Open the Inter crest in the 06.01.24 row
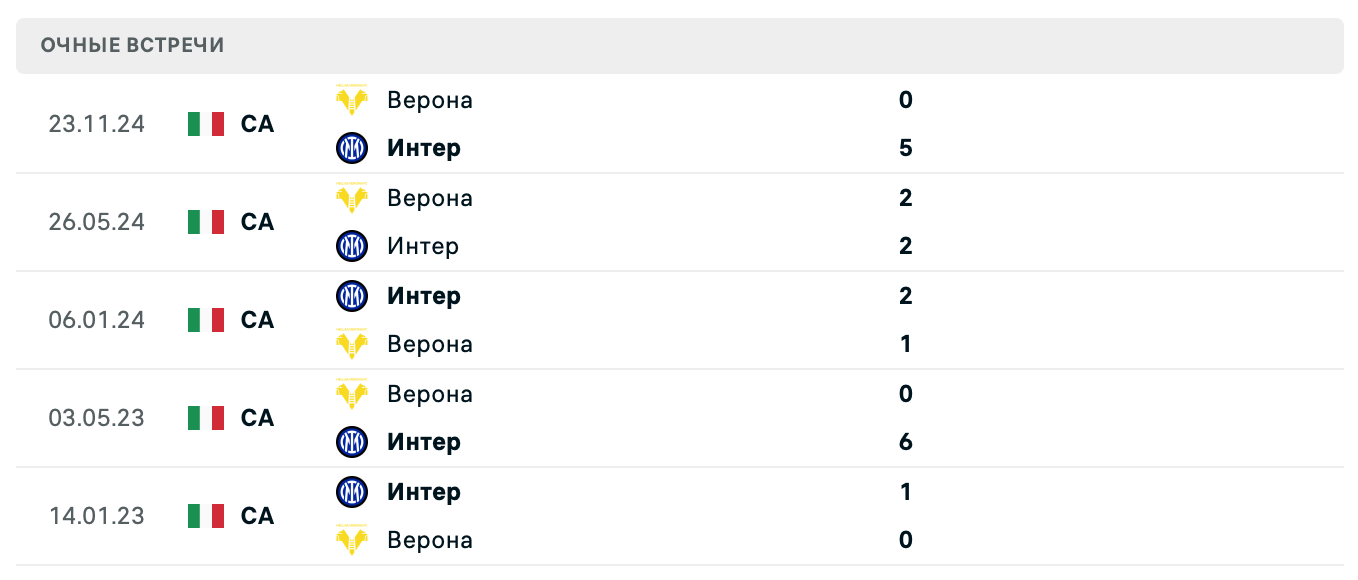 click(352, 296)
